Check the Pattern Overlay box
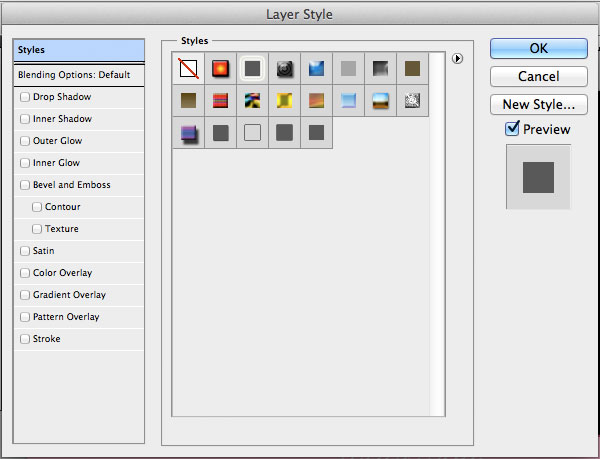The width and height of the screenshot is (600, 459). 25,317
